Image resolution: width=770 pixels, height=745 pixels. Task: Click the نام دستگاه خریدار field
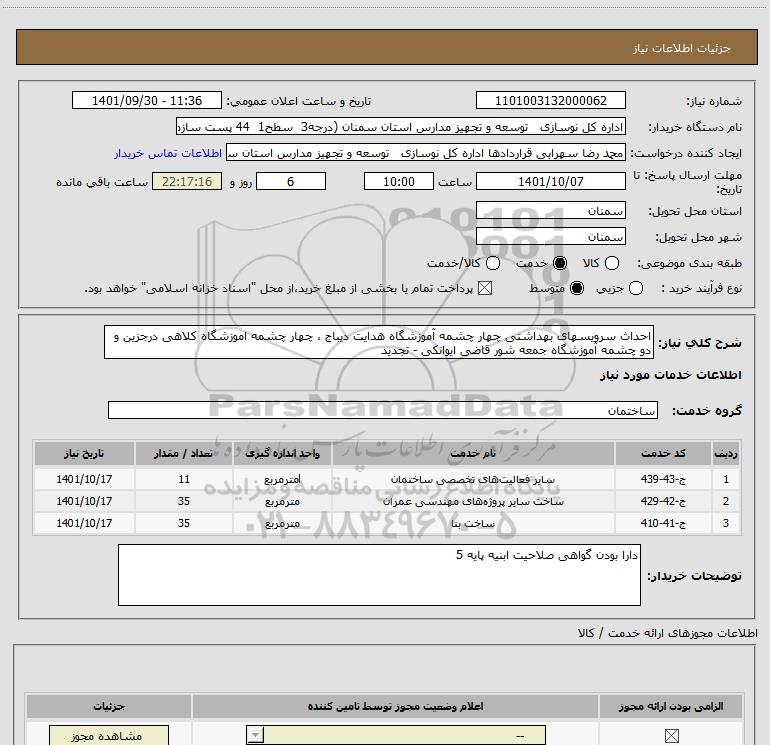[x=401, y=127]
